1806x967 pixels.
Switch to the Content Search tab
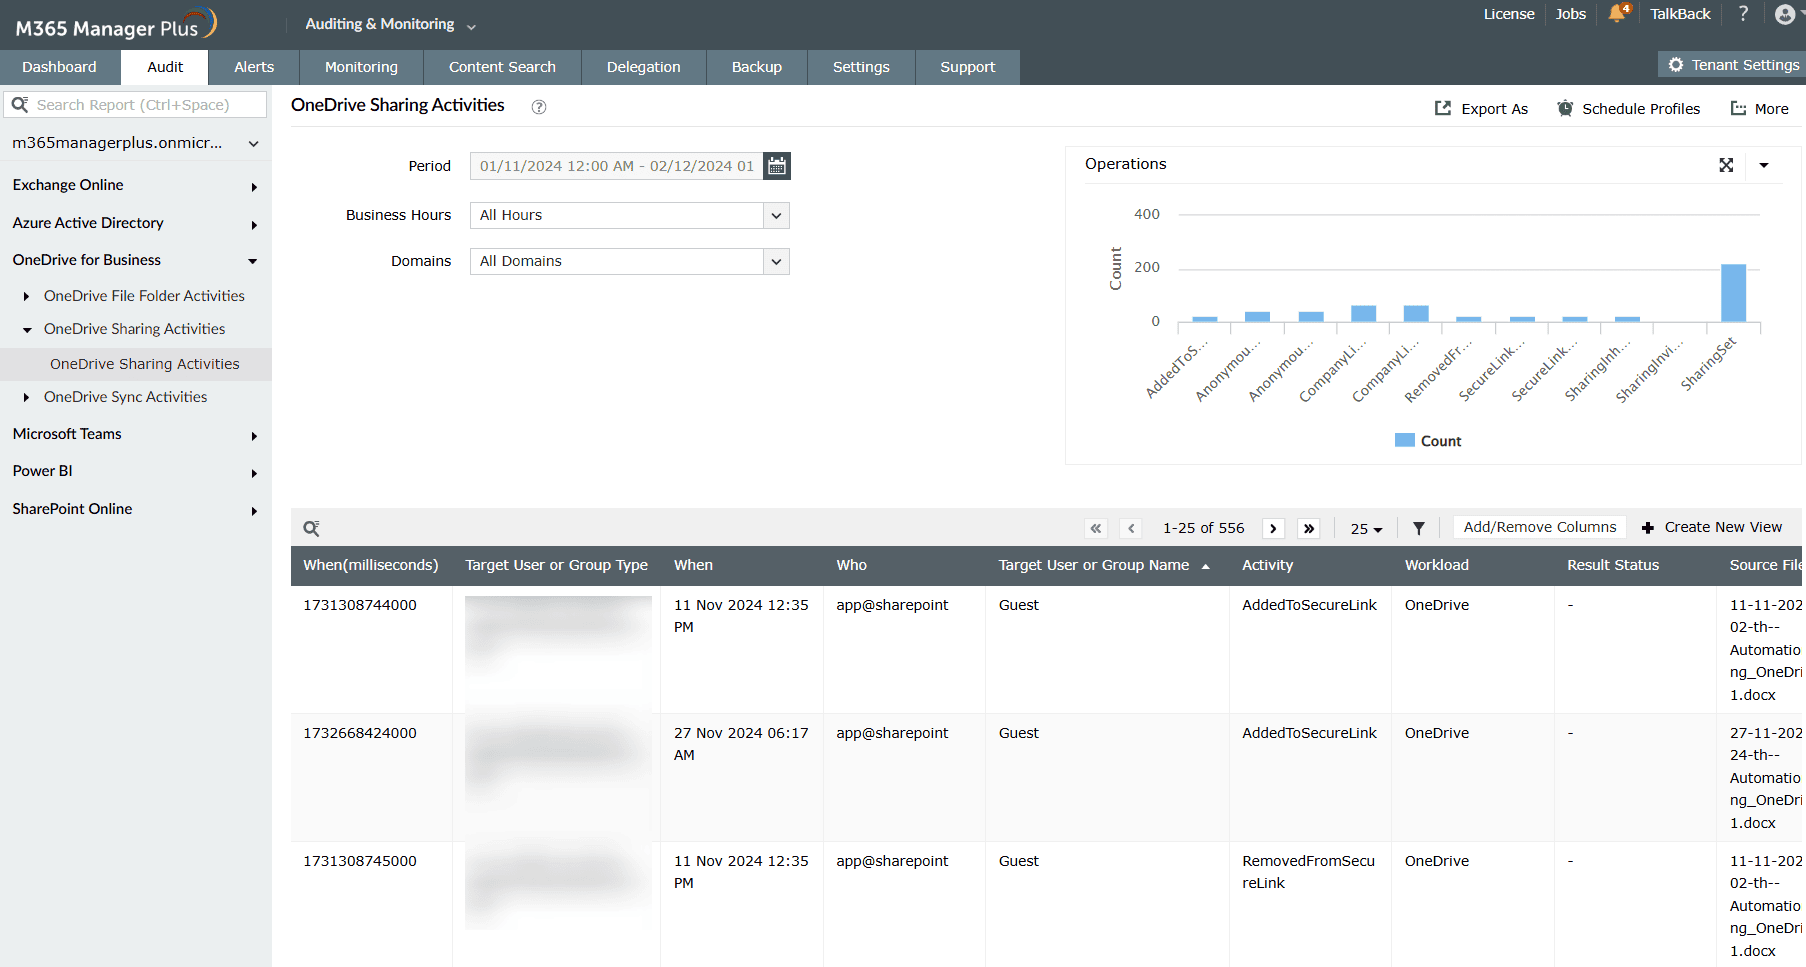502,67
